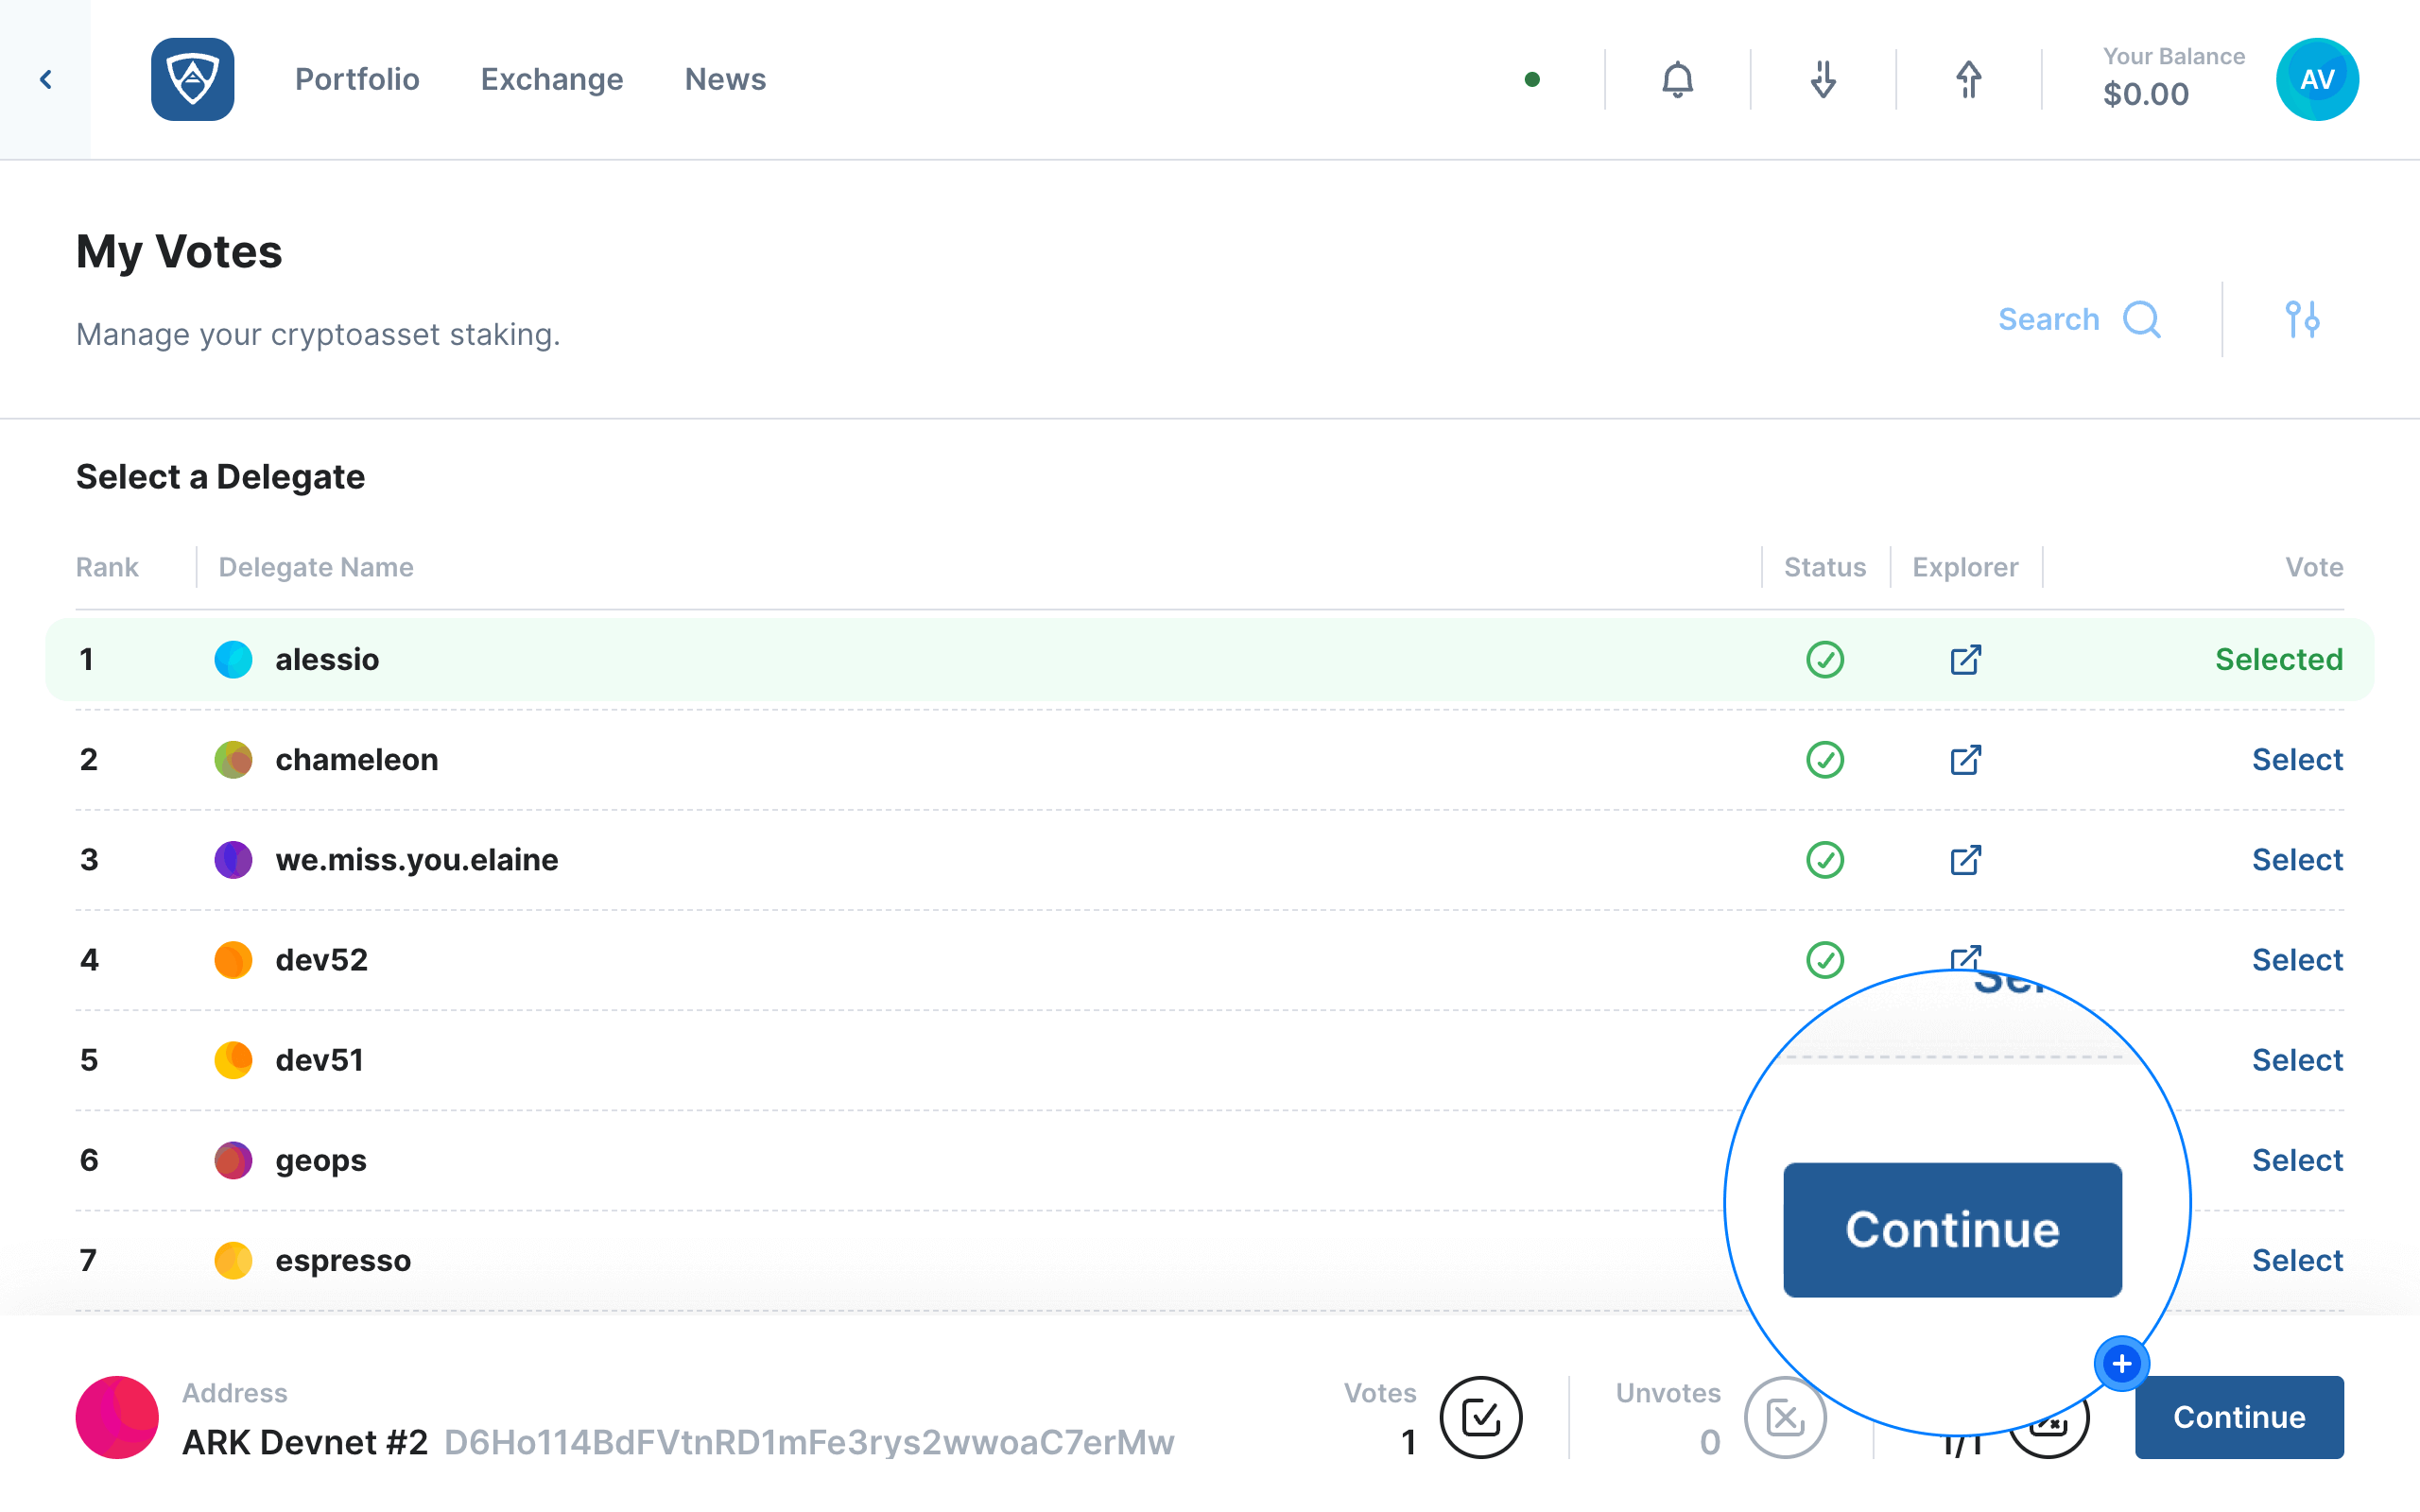Open the Portfolio tab

click(x=357, y=79)
